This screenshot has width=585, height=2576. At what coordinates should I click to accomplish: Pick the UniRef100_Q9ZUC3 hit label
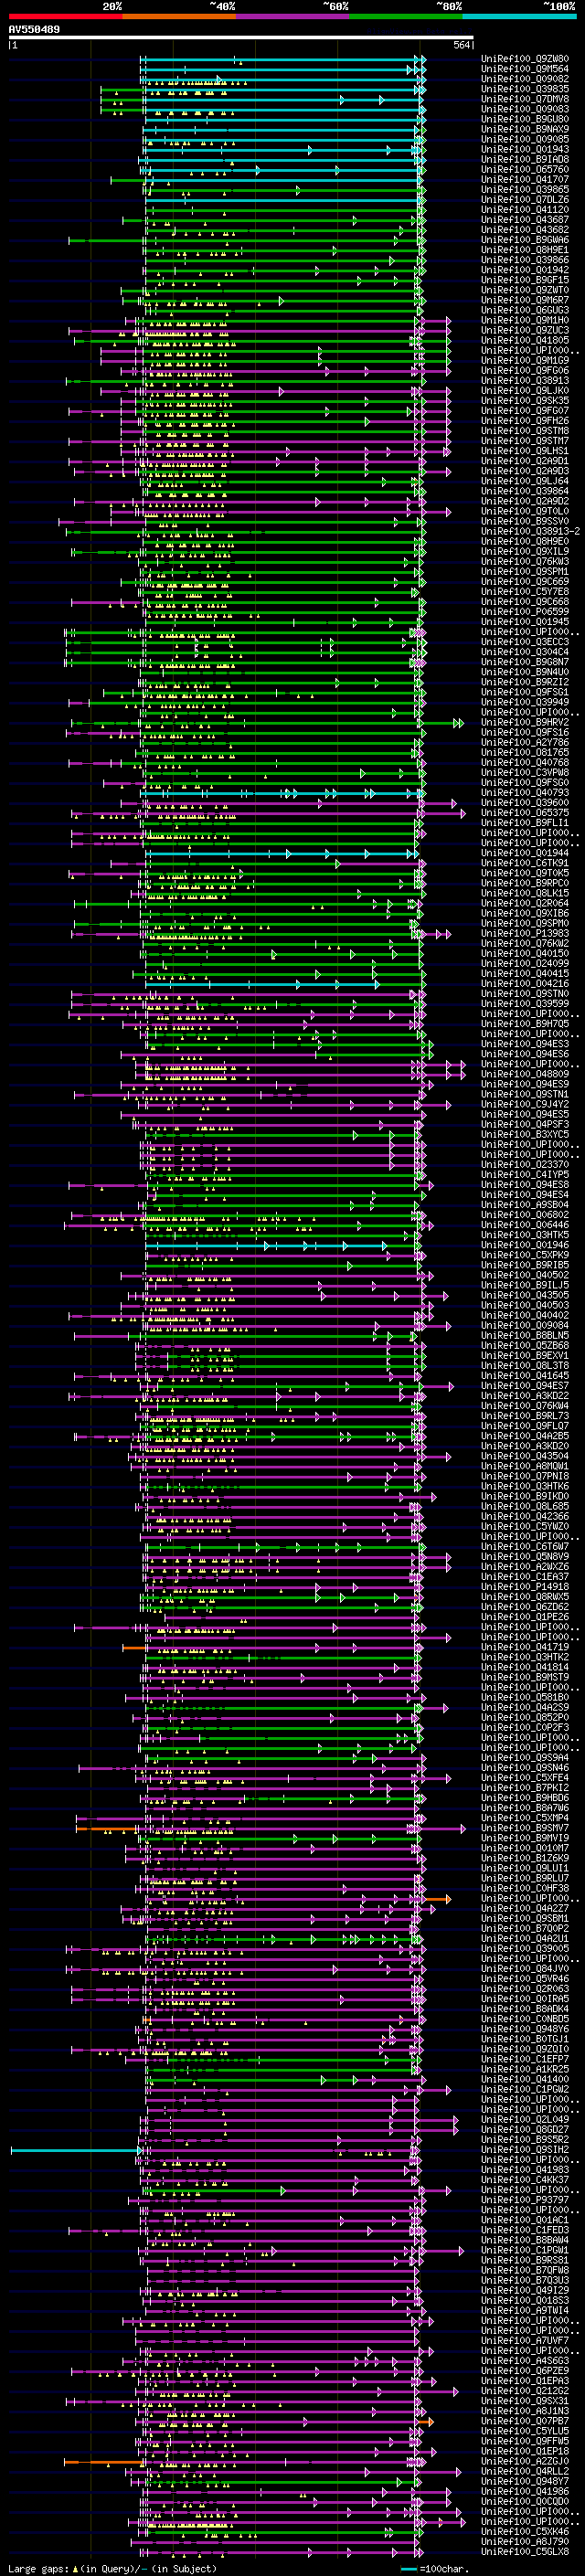point(525,330)
